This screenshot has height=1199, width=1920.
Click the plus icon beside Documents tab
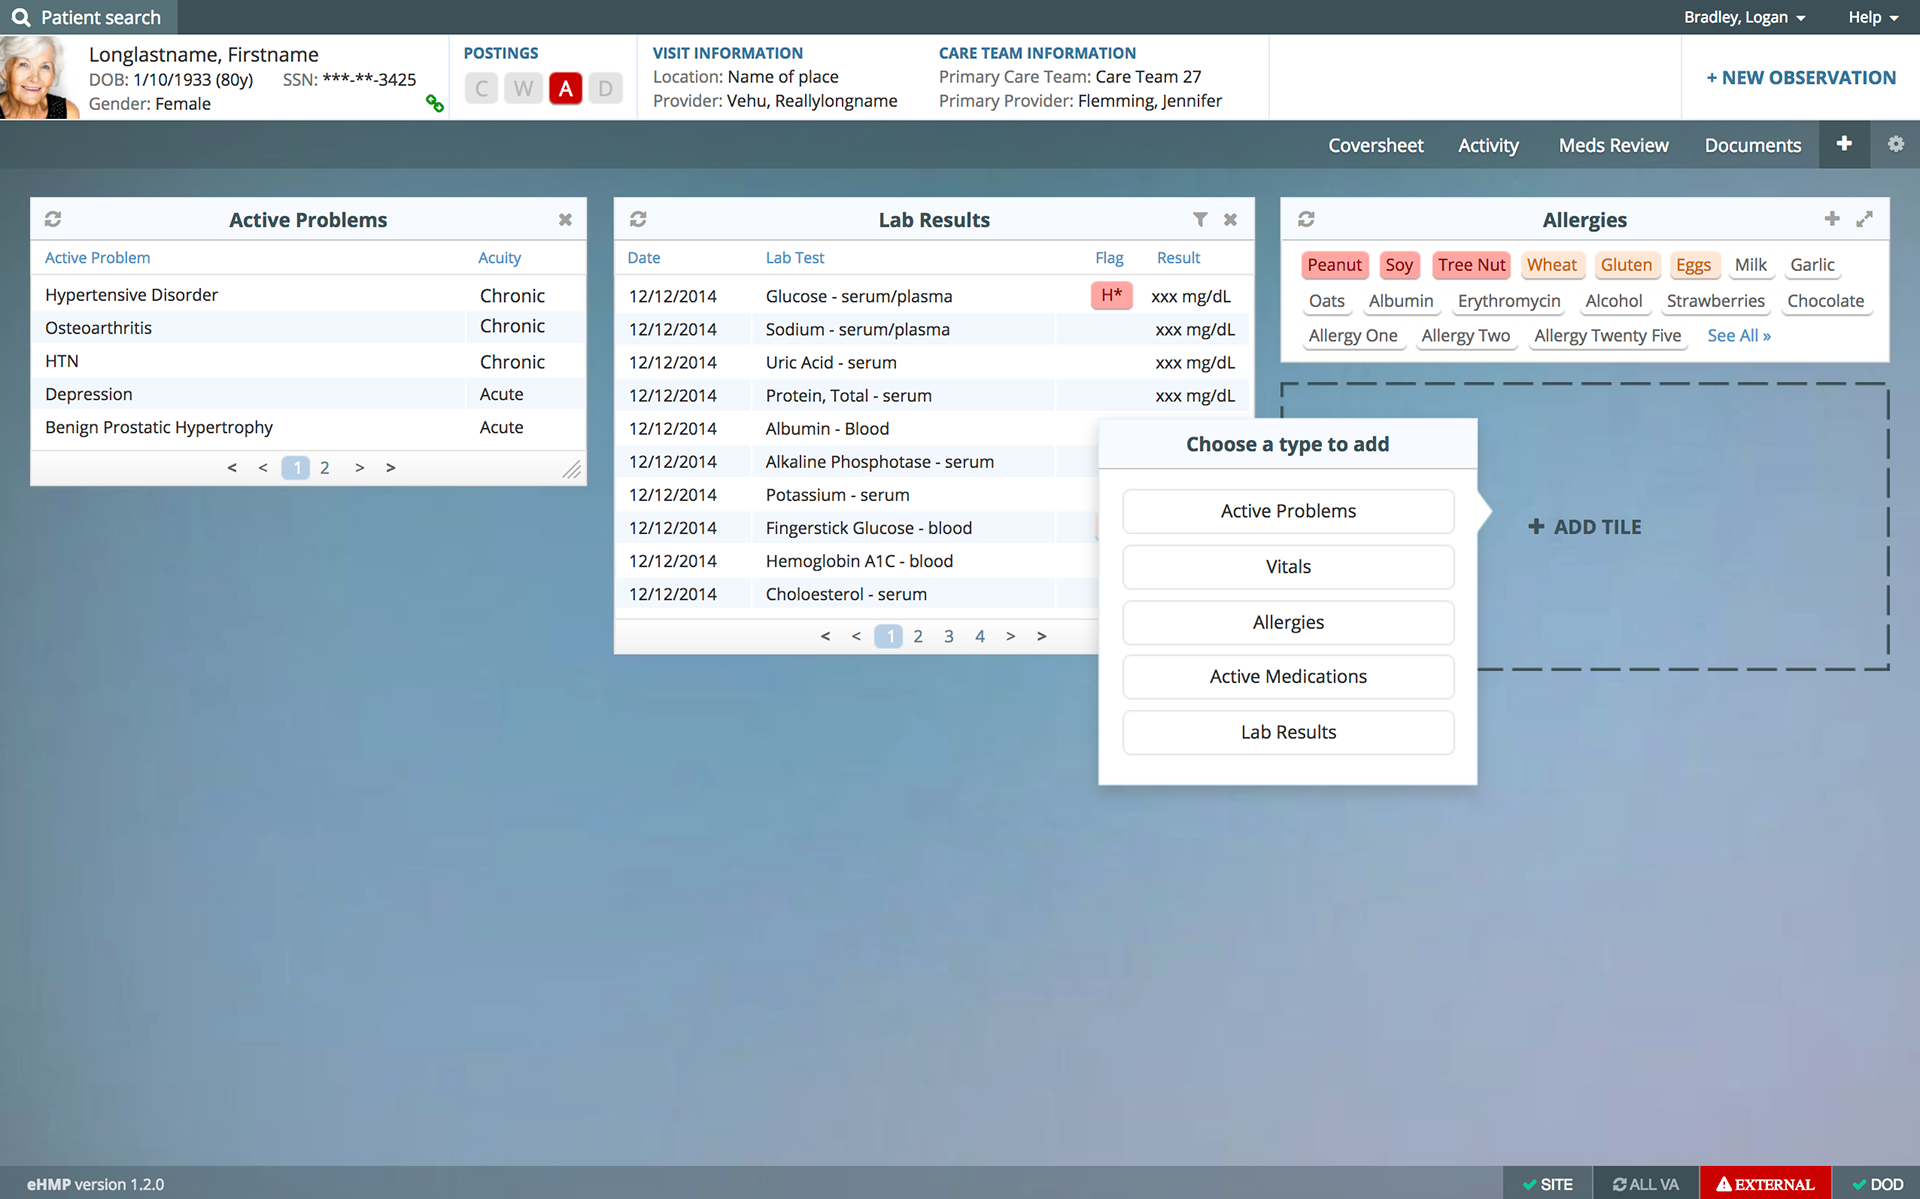click(1844, 144)
